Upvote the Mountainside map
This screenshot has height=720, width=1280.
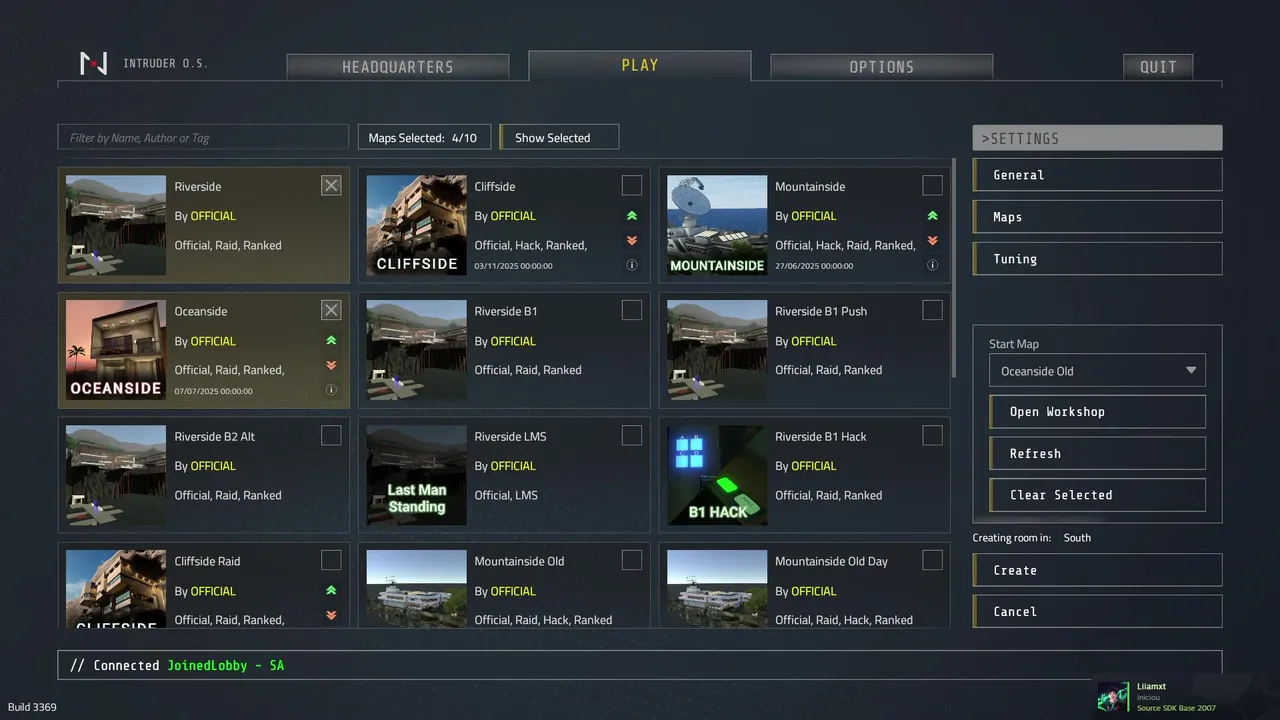click(932, 216)
